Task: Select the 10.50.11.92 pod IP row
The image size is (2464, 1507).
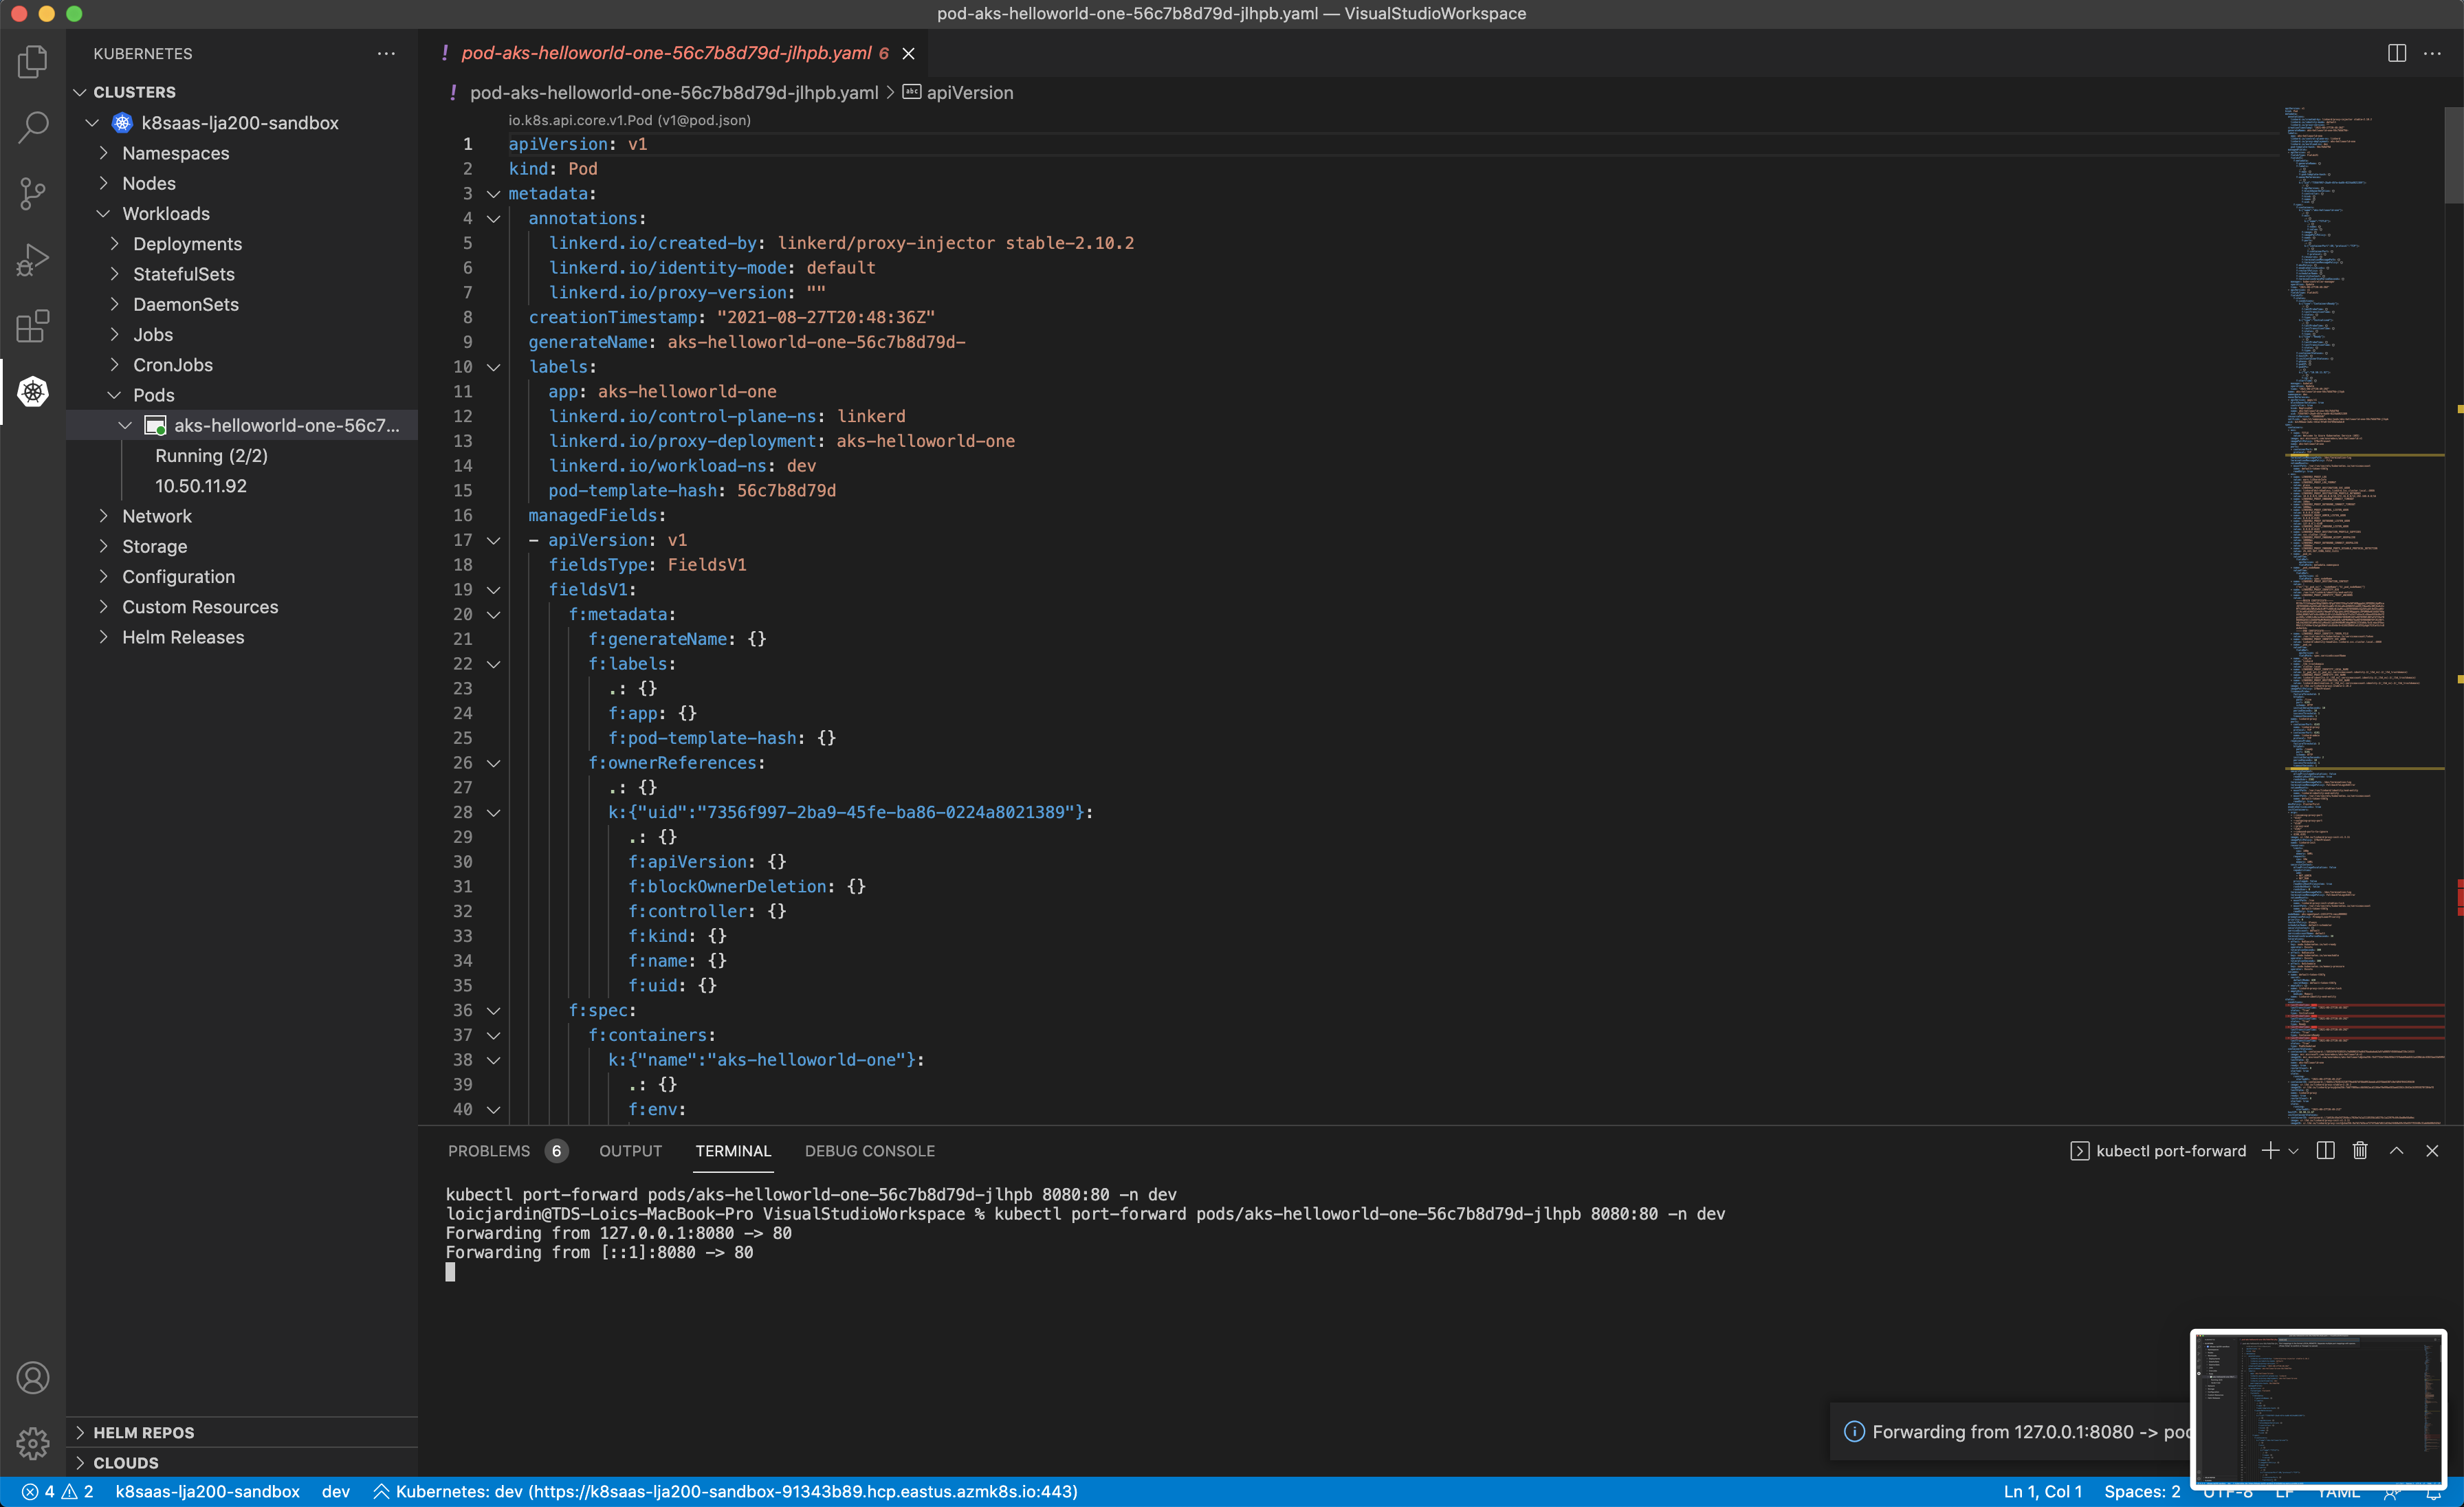Action: pos(242,486)
